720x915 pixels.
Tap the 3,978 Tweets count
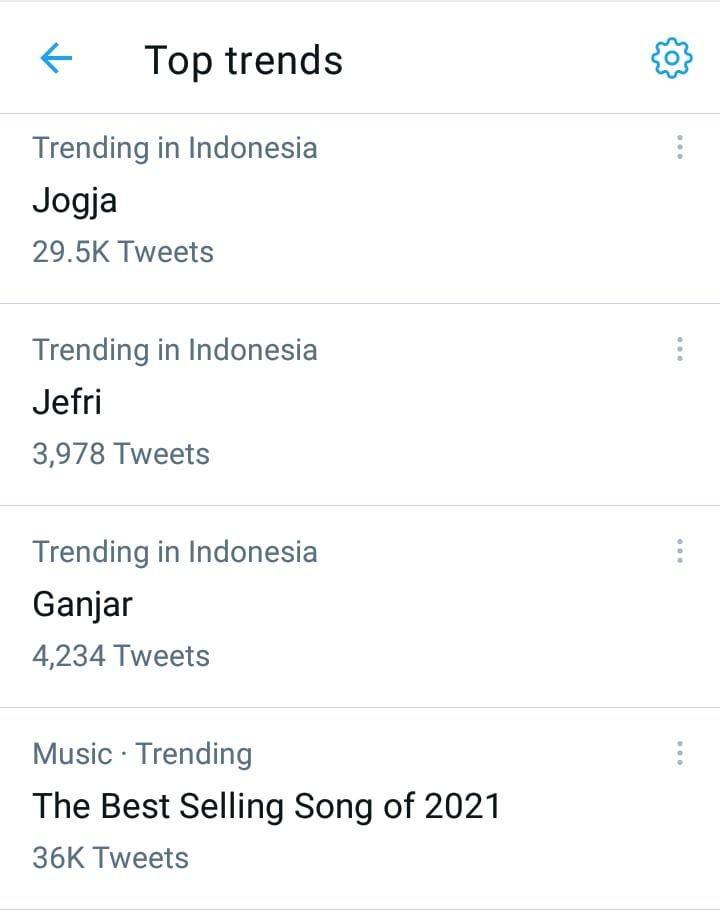pos(121,454)
